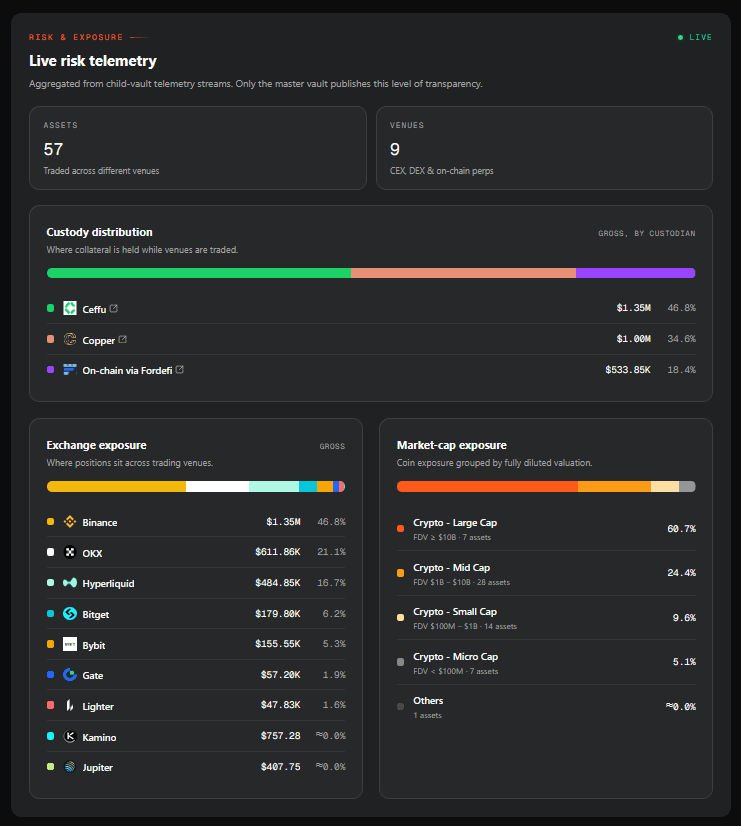Click mint Hyperliquid legend swatch
Screen dimensions: 741x826
click(x=51, y=583)
